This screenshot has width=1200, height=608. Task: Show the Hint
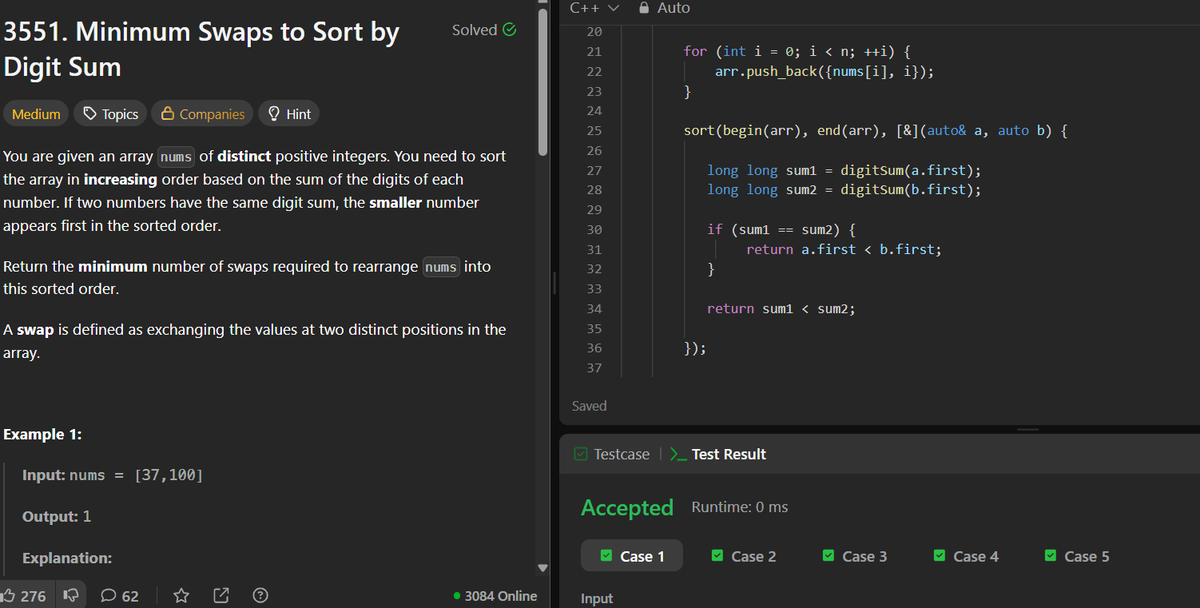289,114
